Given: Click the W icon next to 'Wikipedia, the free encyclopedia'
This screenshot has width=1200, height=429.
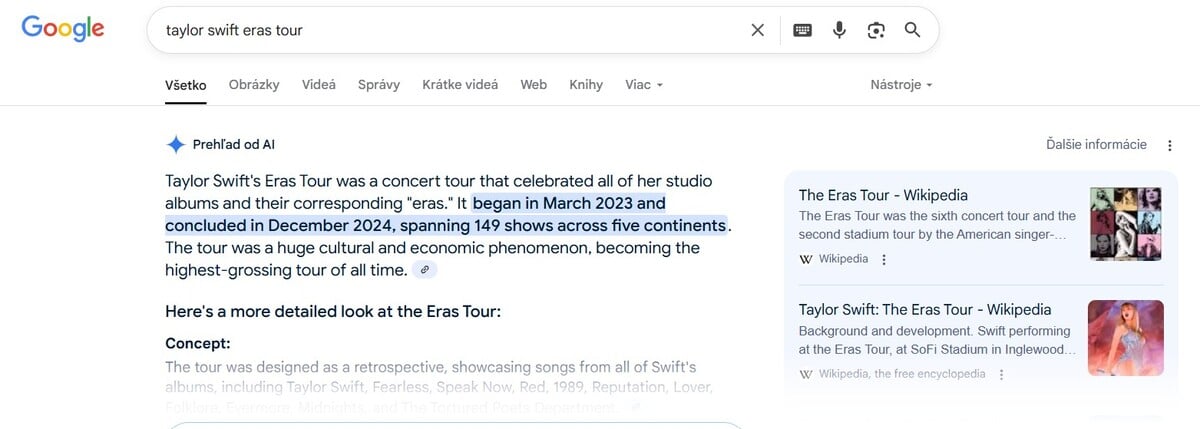Looking at the screenshot, I should 806,374.
